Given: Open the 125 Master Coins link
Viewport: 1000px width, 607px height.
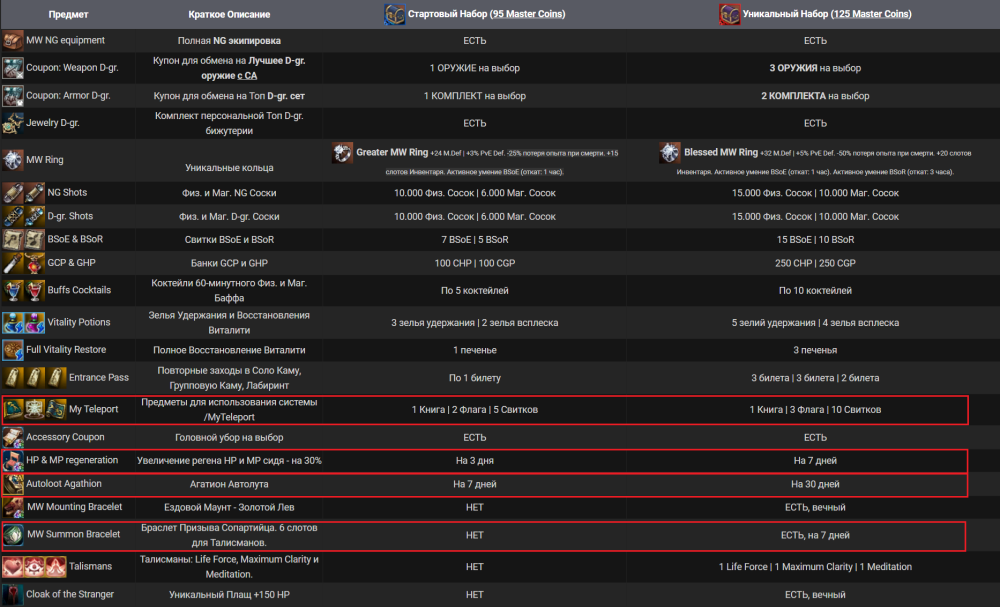Looking at the screenshot, I should point(870,15).
